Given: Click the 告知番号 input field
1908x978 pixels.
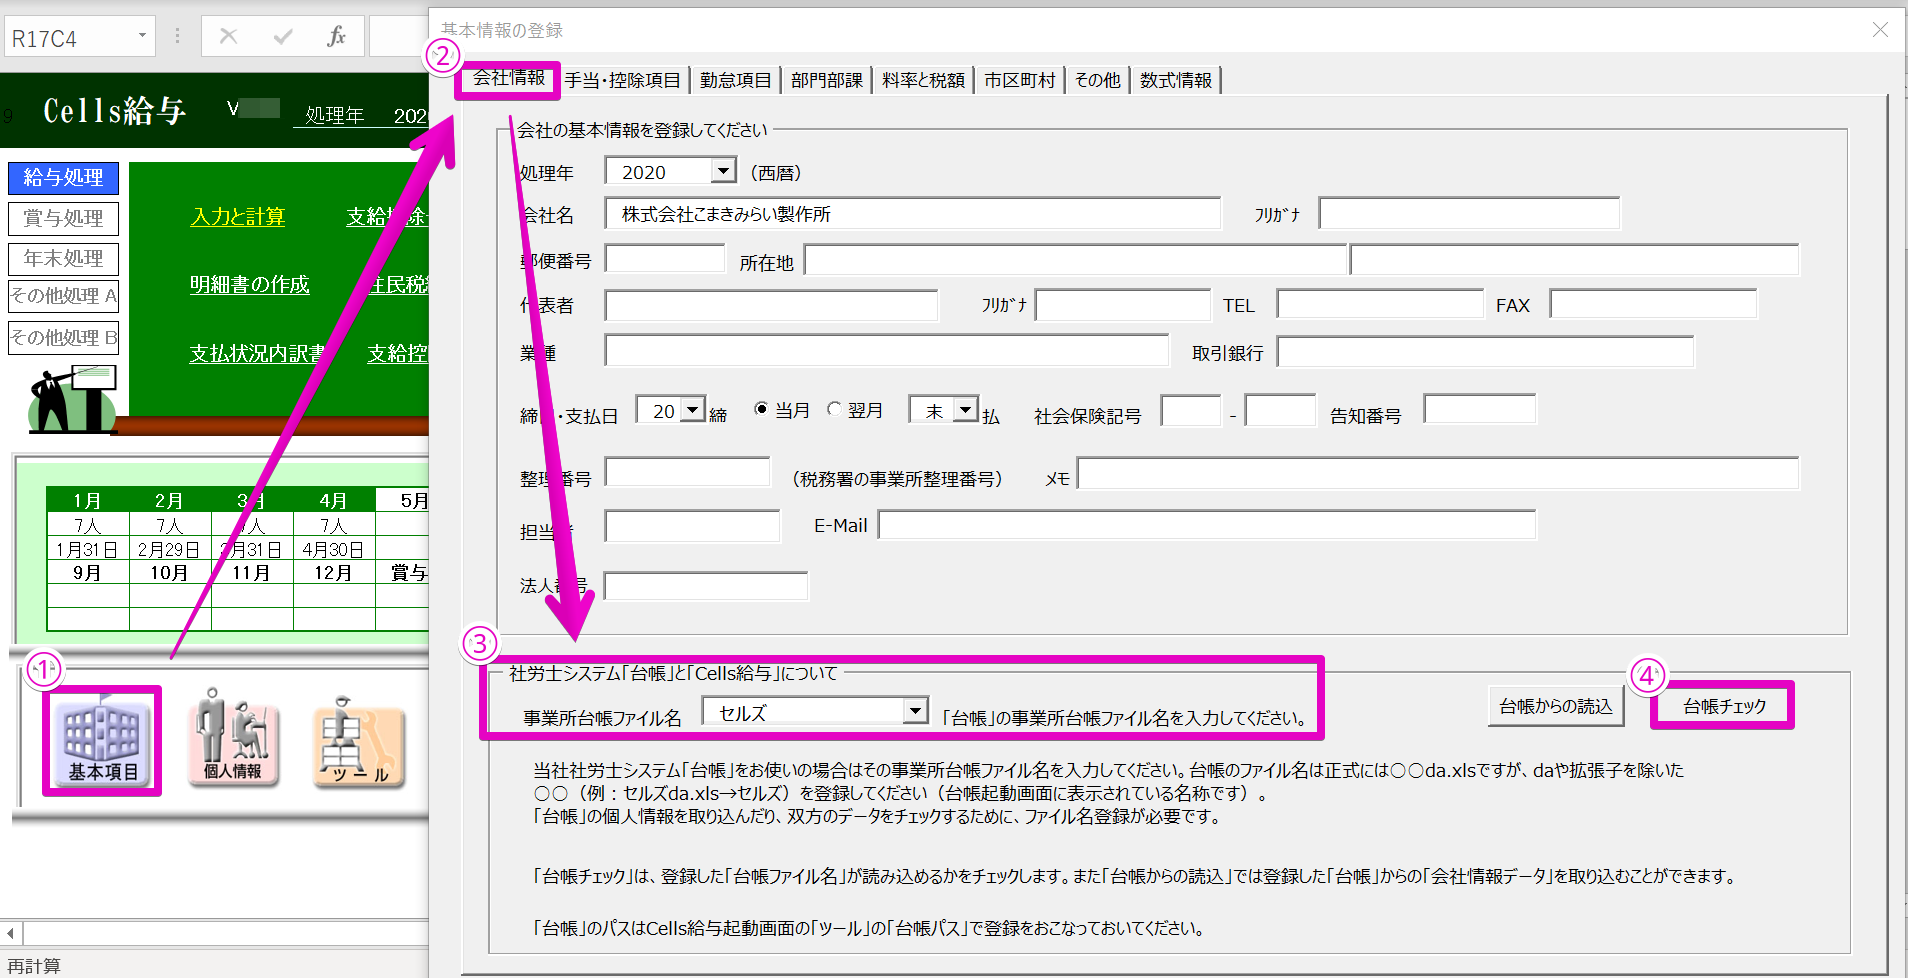Looking at the screenshot, I should click(x=1480, y=409).
